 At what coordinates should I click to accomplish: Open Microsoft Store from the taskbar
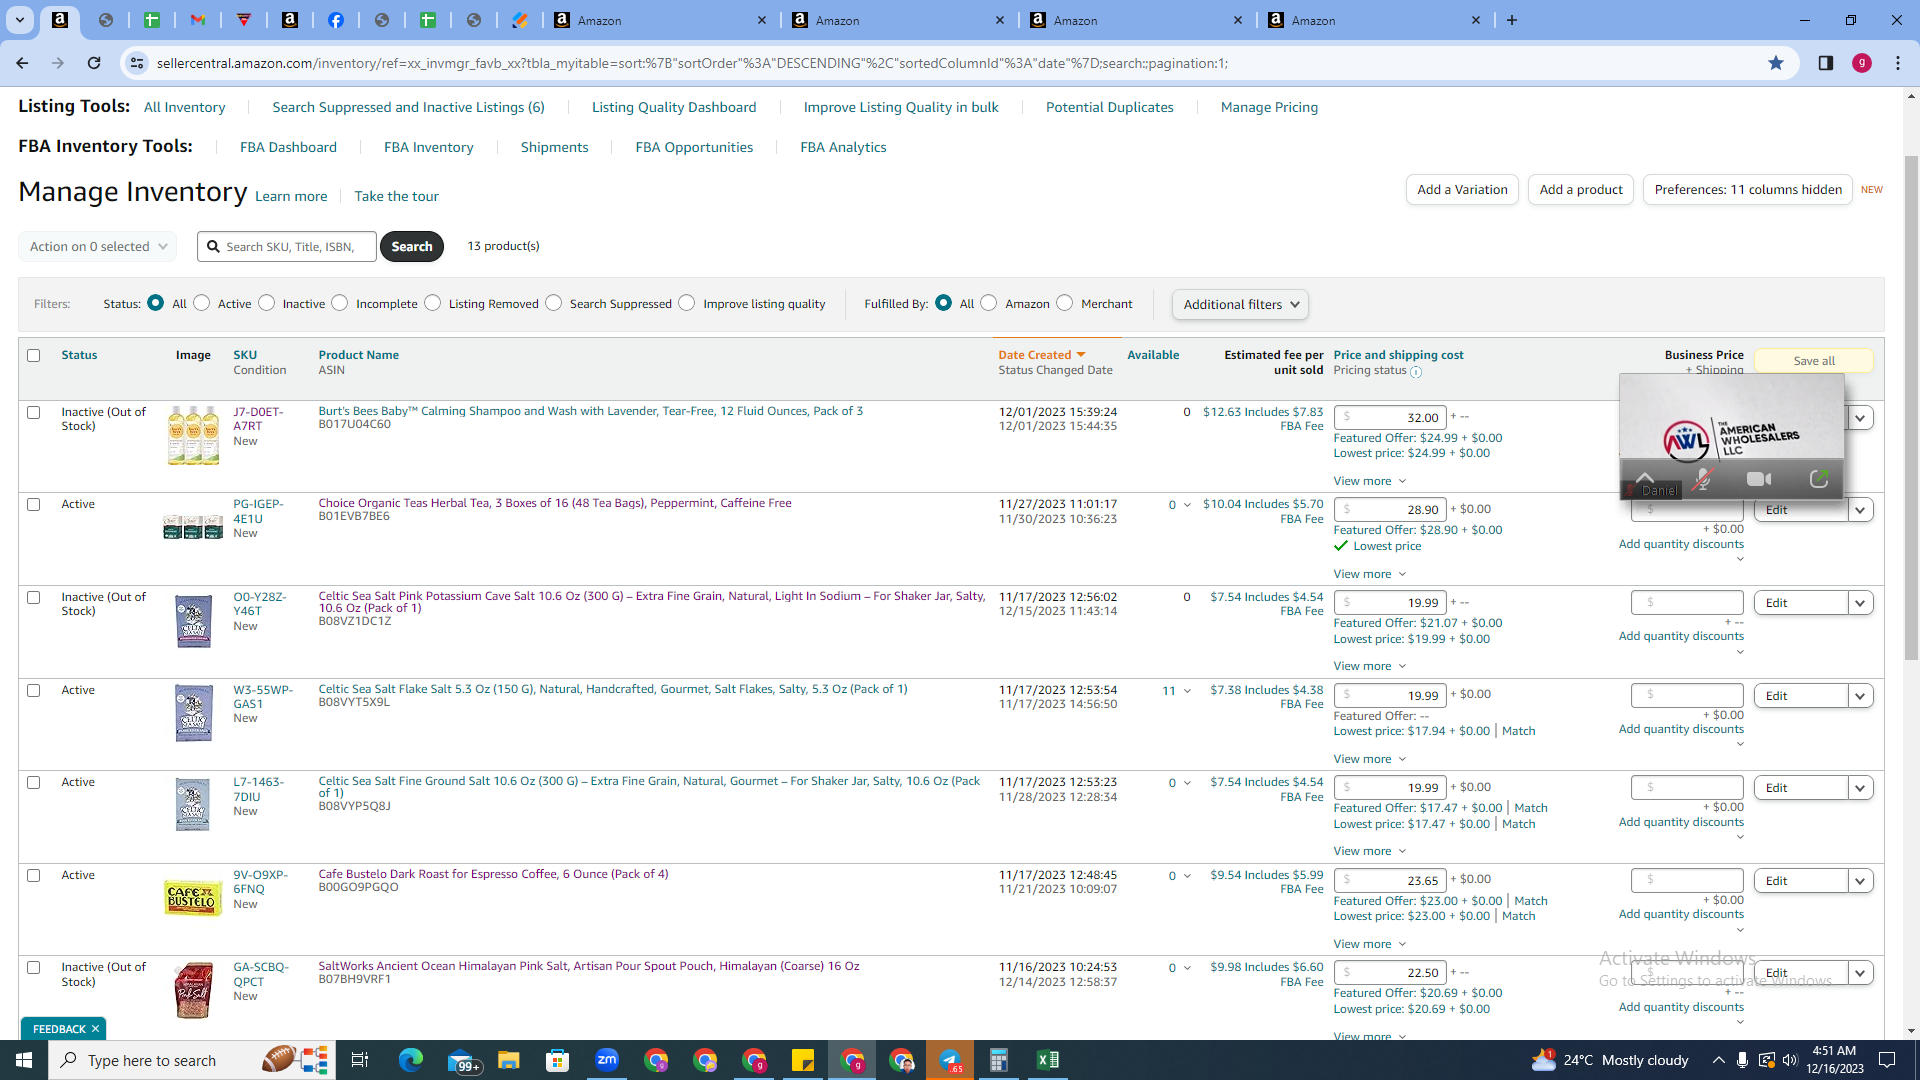coord(558,1060)
